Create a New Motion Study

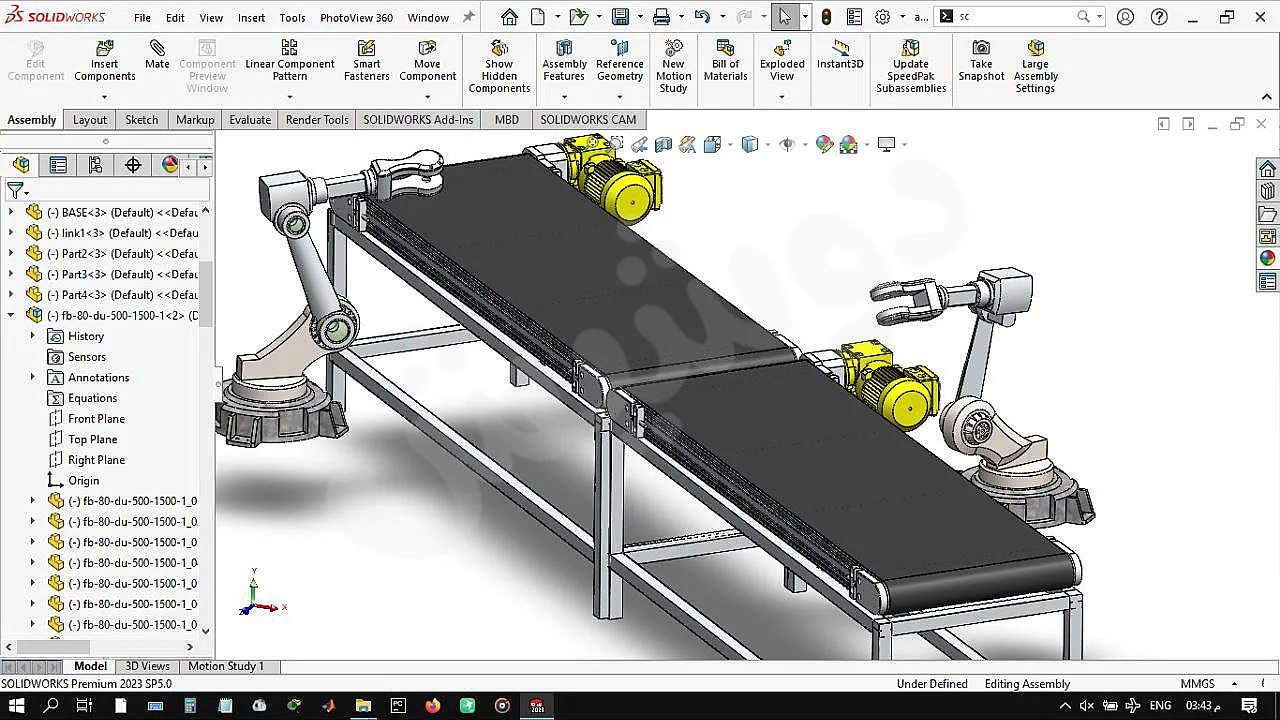point(674,67)
